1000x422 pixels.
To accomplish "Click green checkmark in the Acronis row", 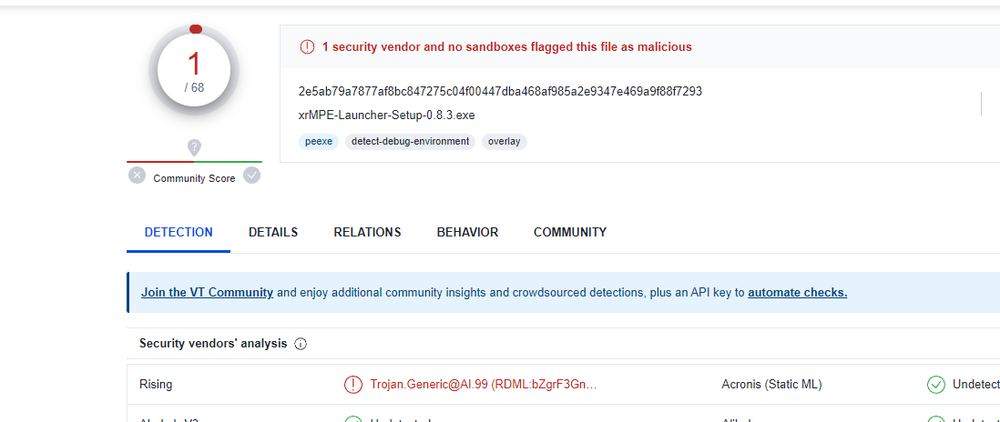I will 936,384.
